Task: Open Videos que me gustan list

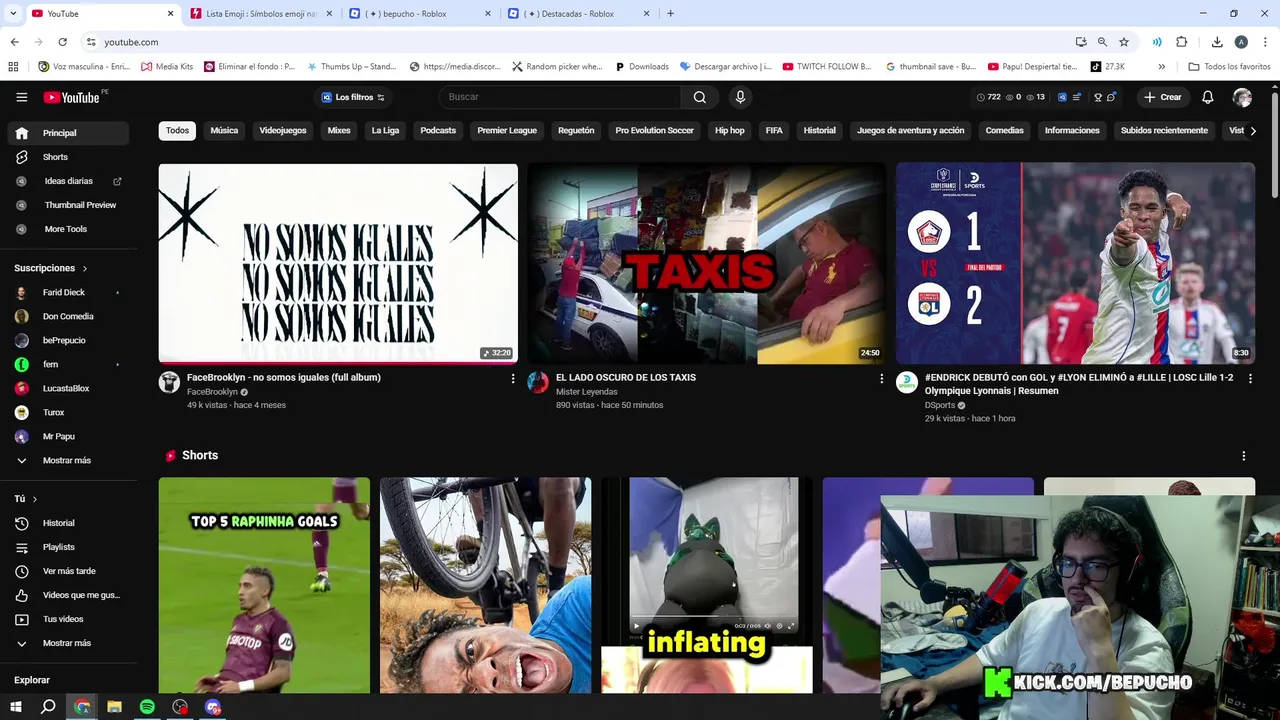Action: click(68, 595)
